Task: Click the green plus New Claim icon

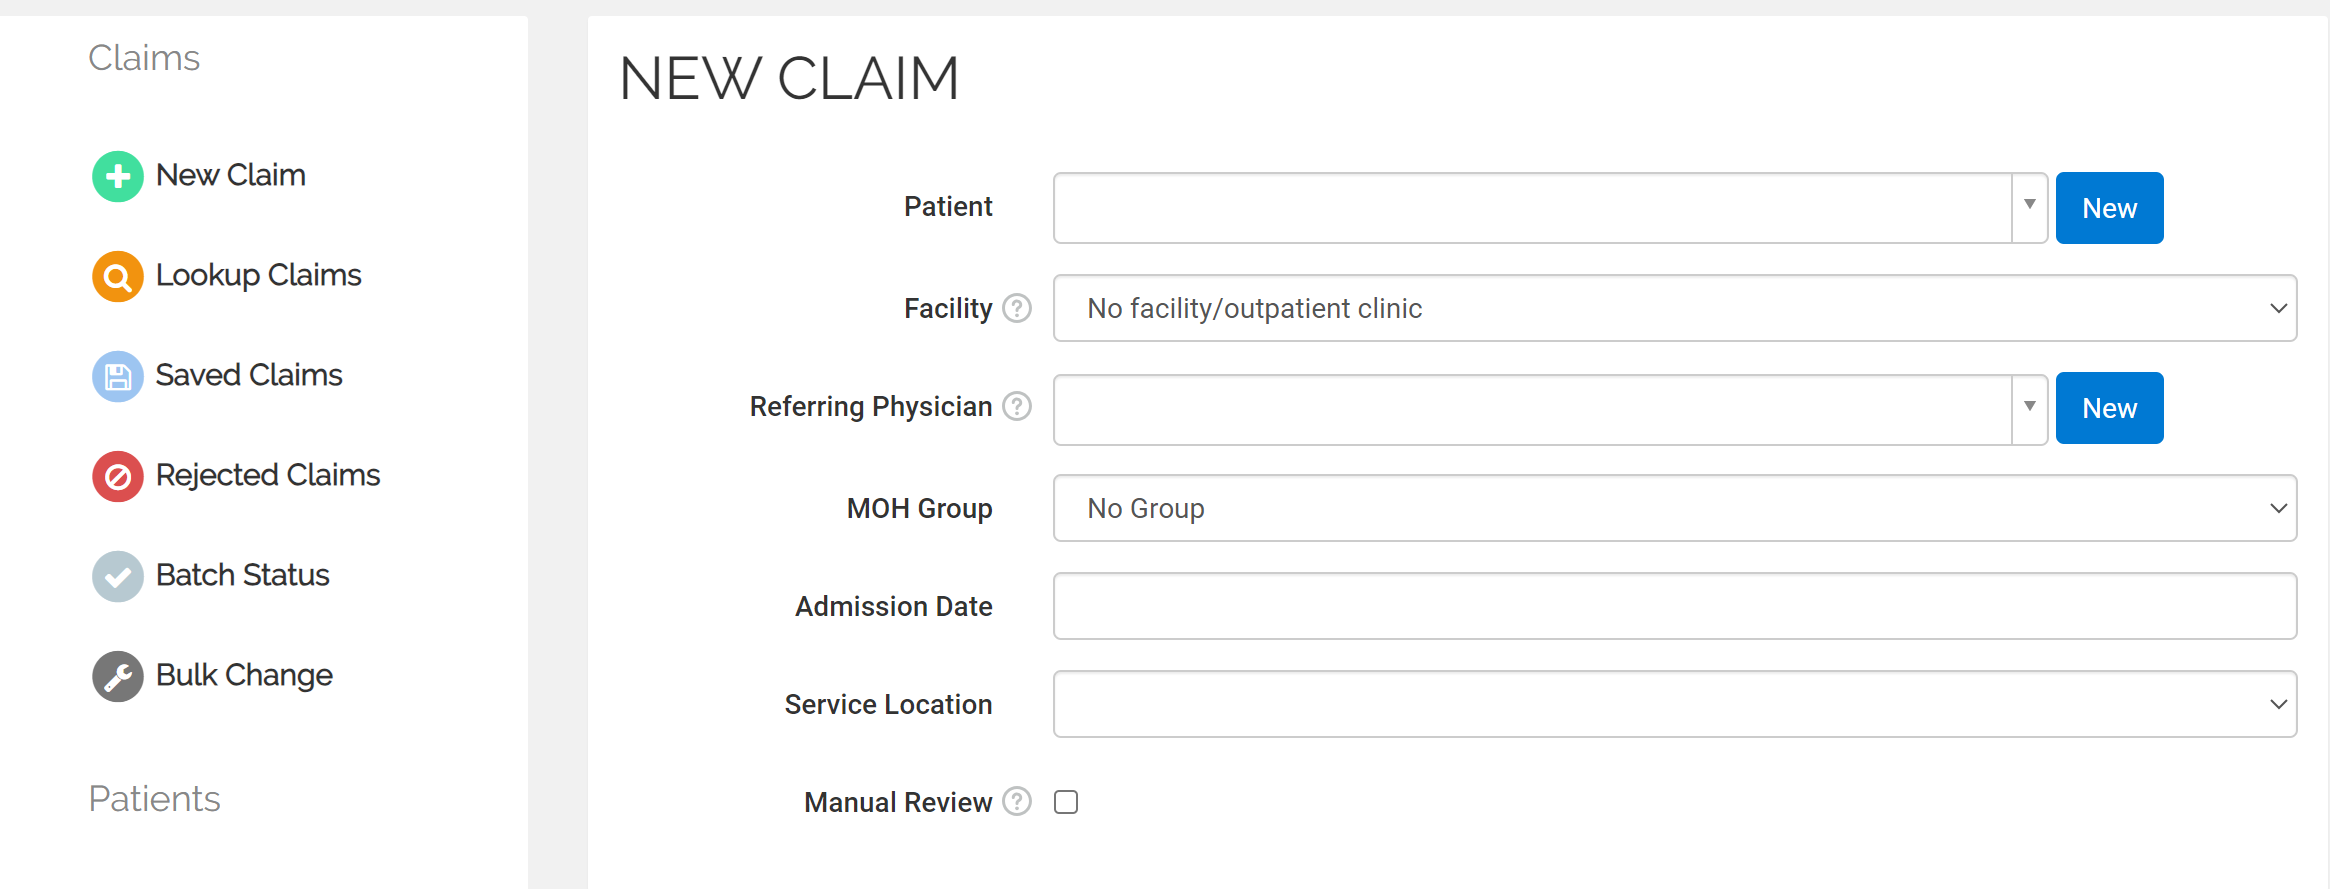Action: [x=118, y=177]
